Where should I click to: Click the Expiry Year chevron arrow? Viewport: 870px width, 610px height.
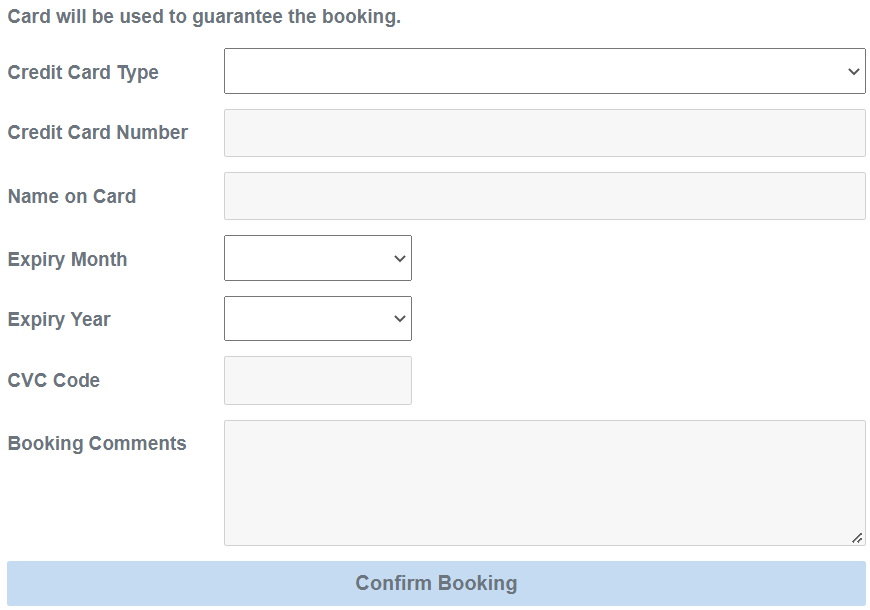tap(400, 319)
